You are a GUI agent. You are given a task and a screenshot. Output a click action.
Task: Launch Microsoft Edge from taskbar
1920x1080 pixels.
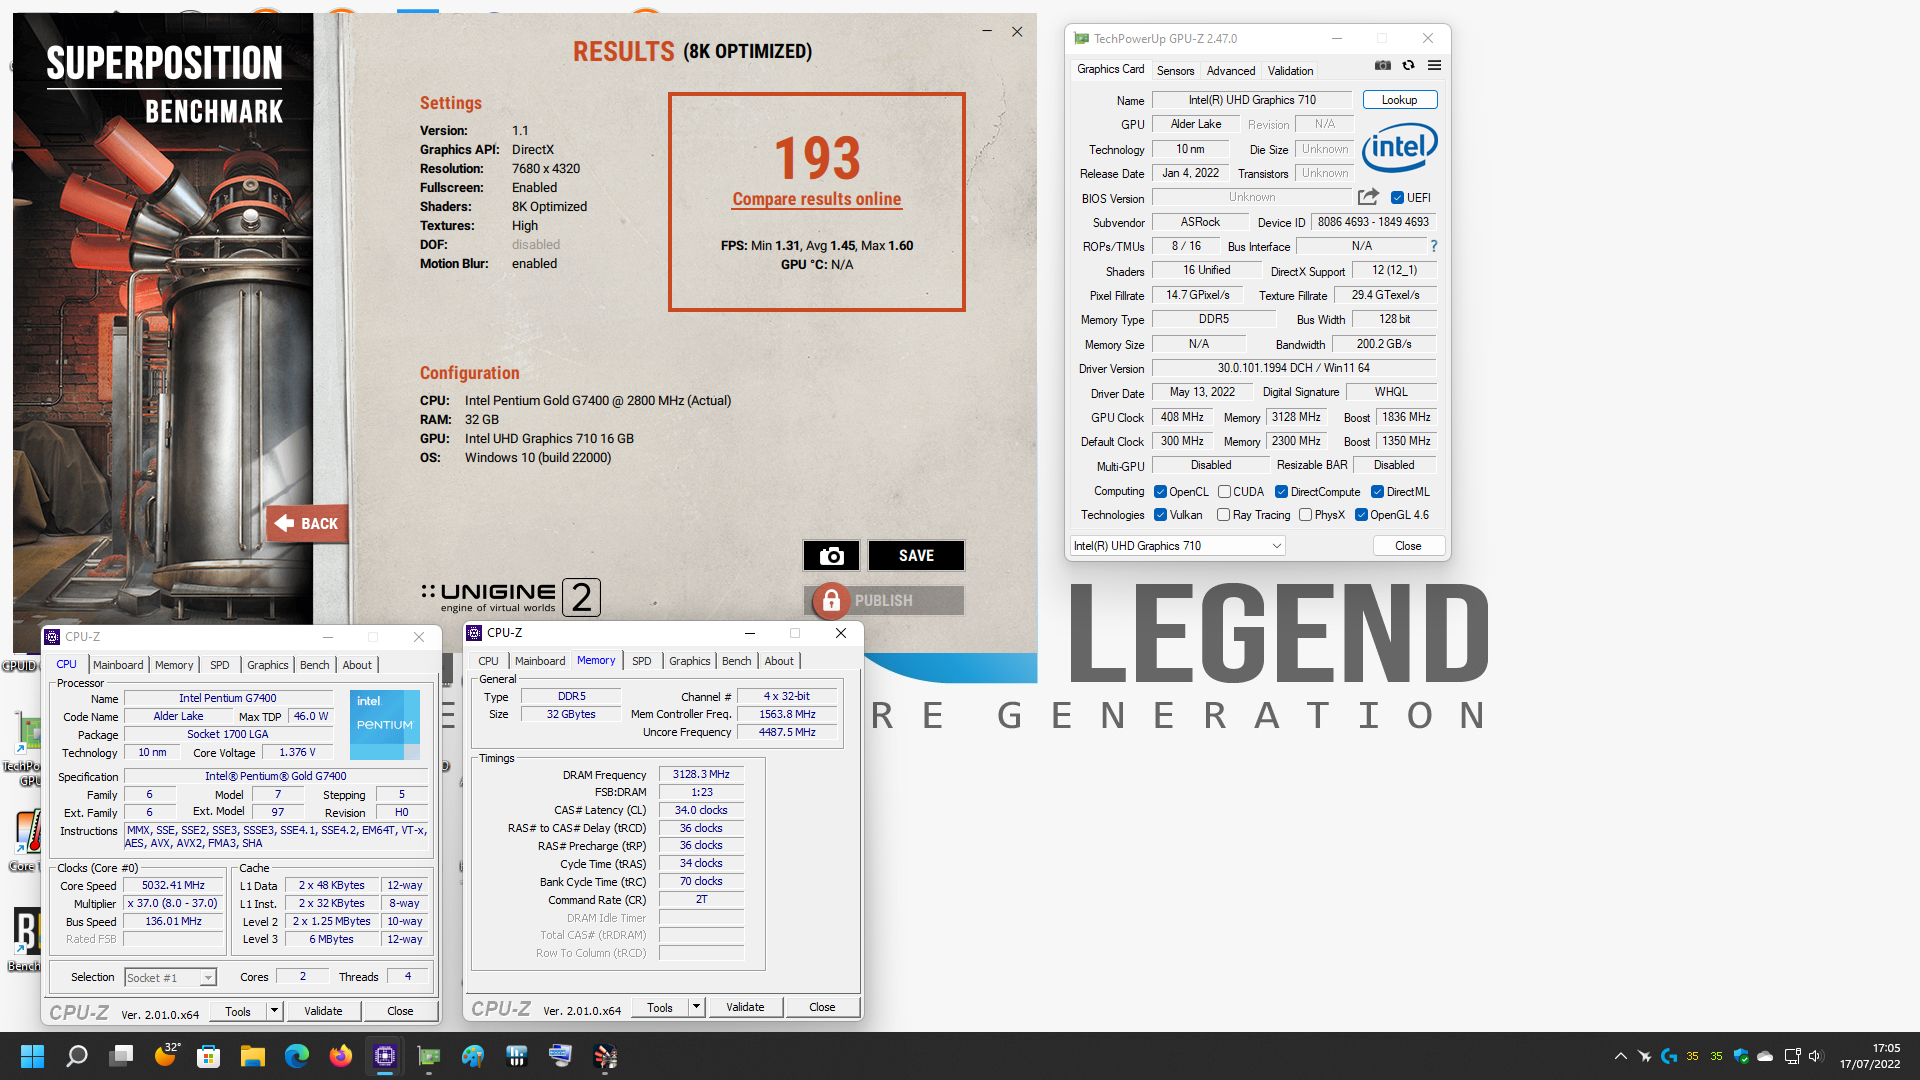pyautogui.click(x=297, y=1056)
